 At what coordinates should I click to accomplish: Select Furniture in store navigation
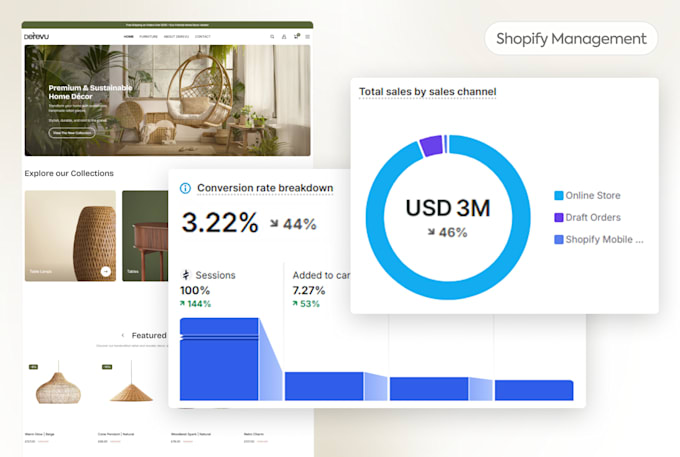point(149,37)
